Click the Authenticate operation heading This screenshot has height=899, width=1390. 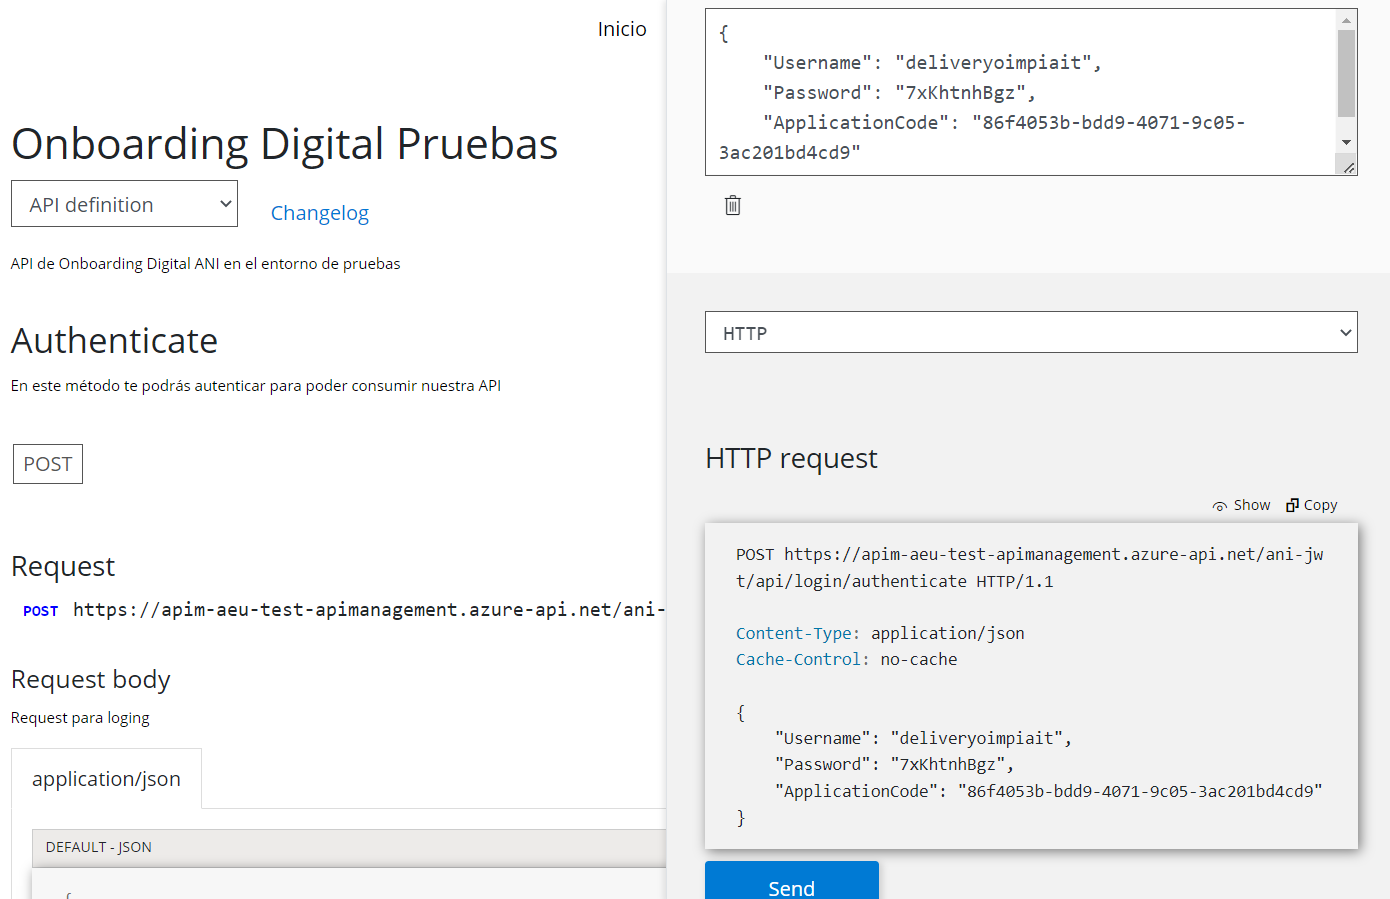click(114, 341)
